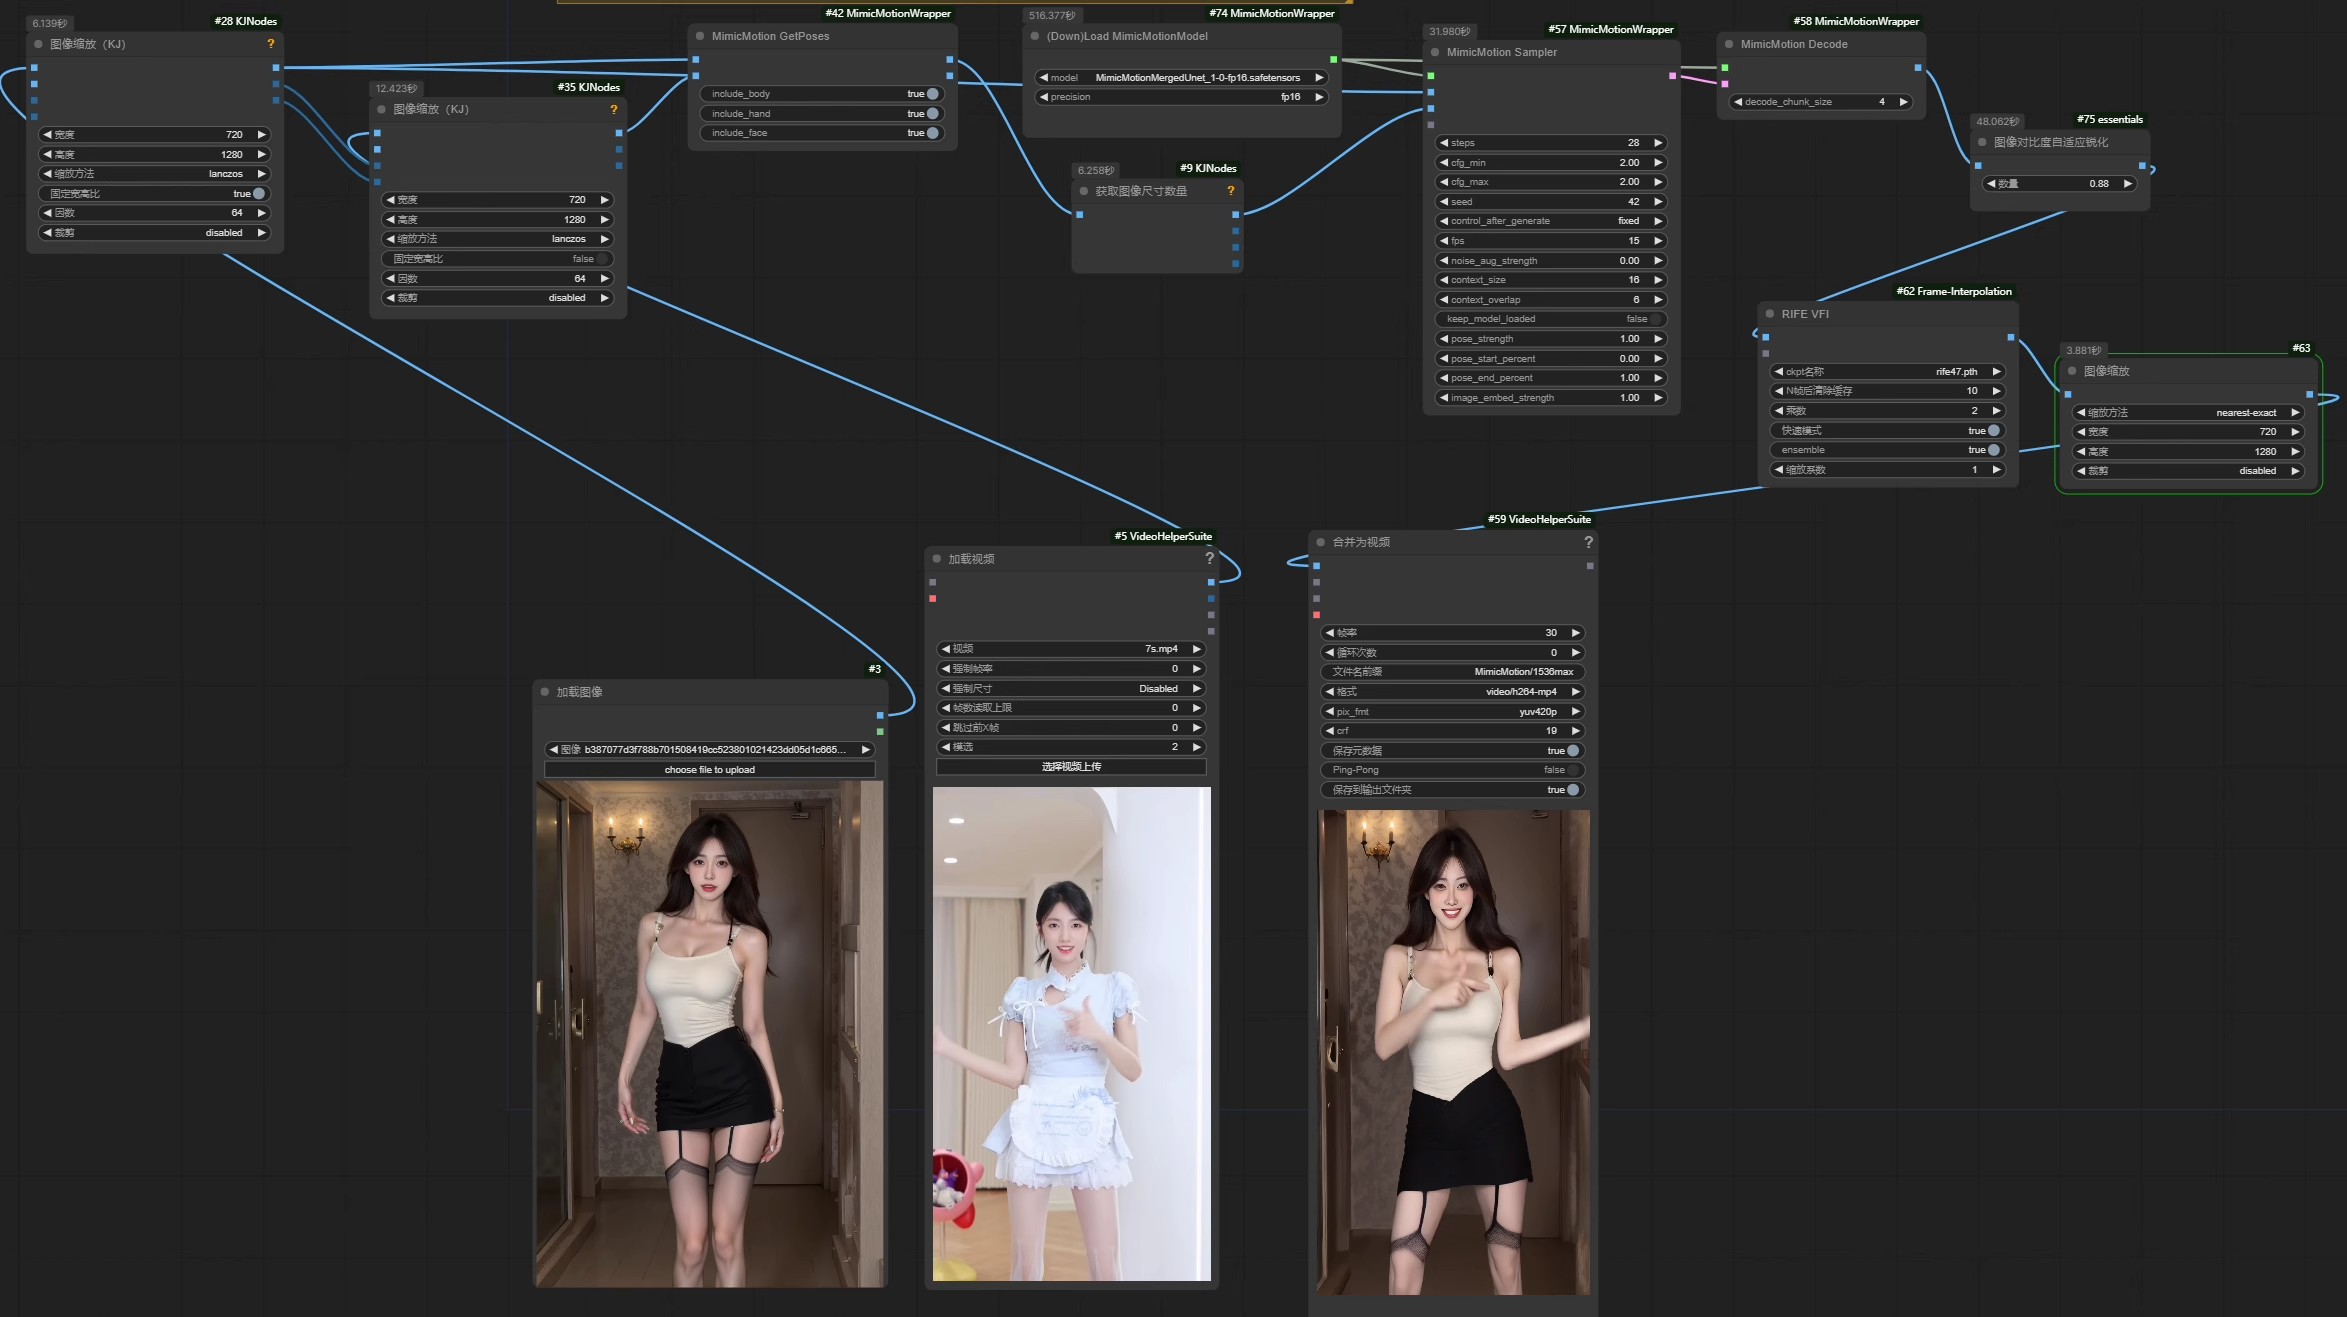Collapse the RIFE VFI node using its title dot
The image size is (2347, 1317).
(x=1770, y=313)
